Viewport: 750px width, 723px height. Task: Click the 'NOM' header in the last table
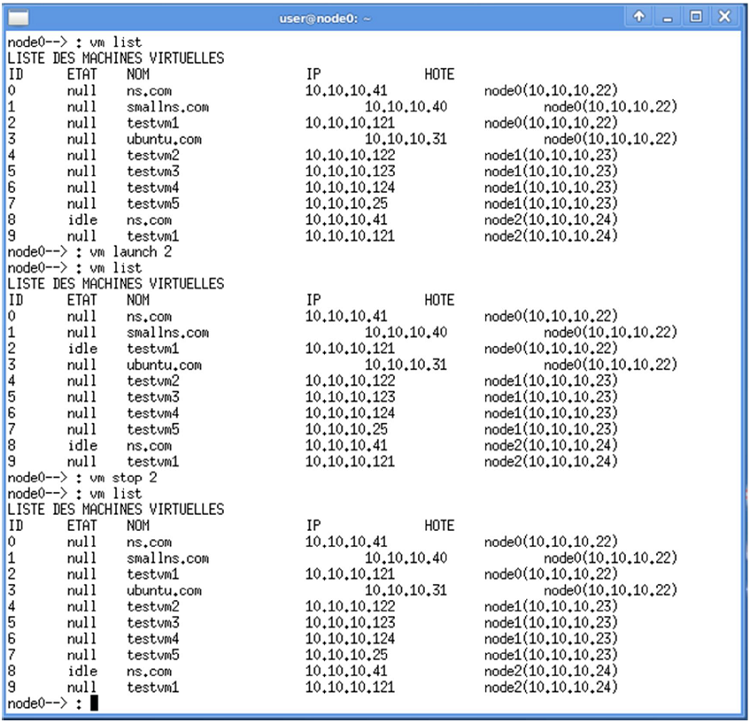(x=139, y=525)
